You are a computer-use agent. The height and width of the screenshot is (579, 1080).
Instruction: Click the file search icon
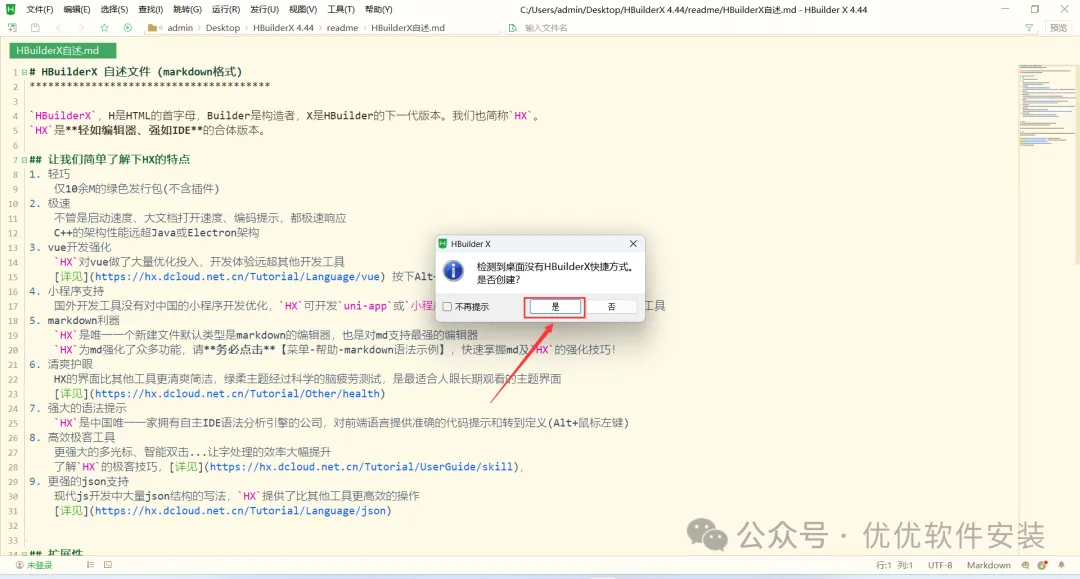(x=512, y=28)
